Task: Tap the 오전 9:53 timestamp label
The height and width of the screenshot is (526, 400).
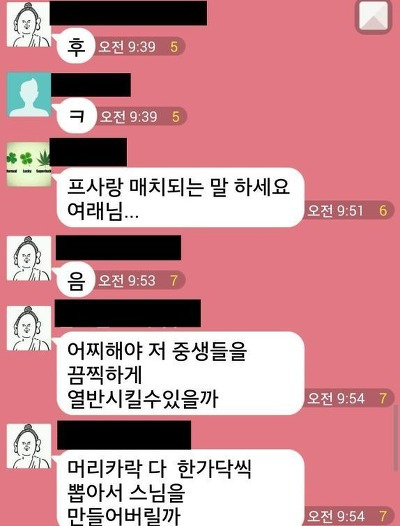Action: pos(127,280)
